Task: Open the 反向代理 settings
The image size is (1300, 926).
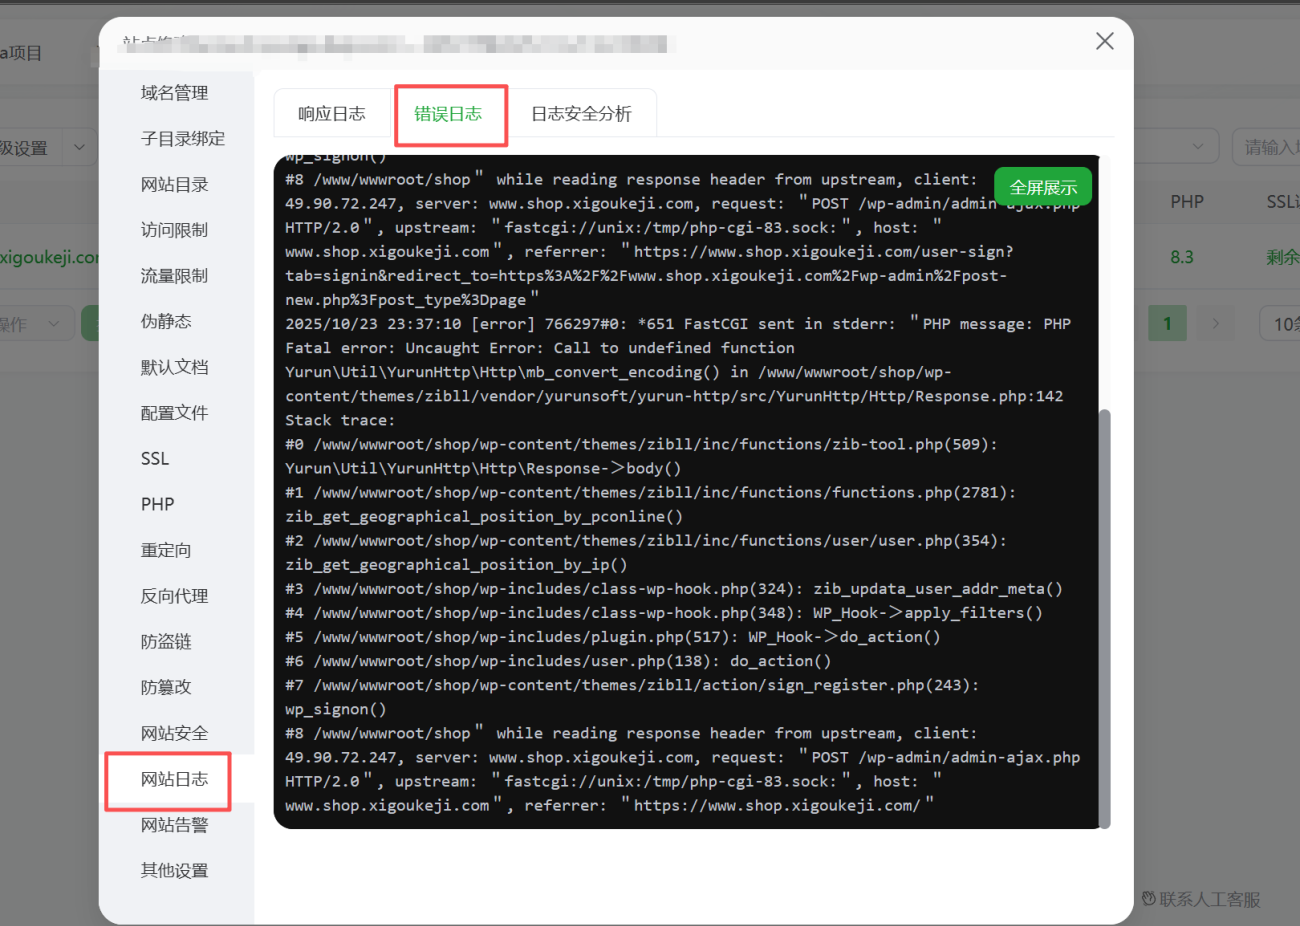Action: click(174, 596)
